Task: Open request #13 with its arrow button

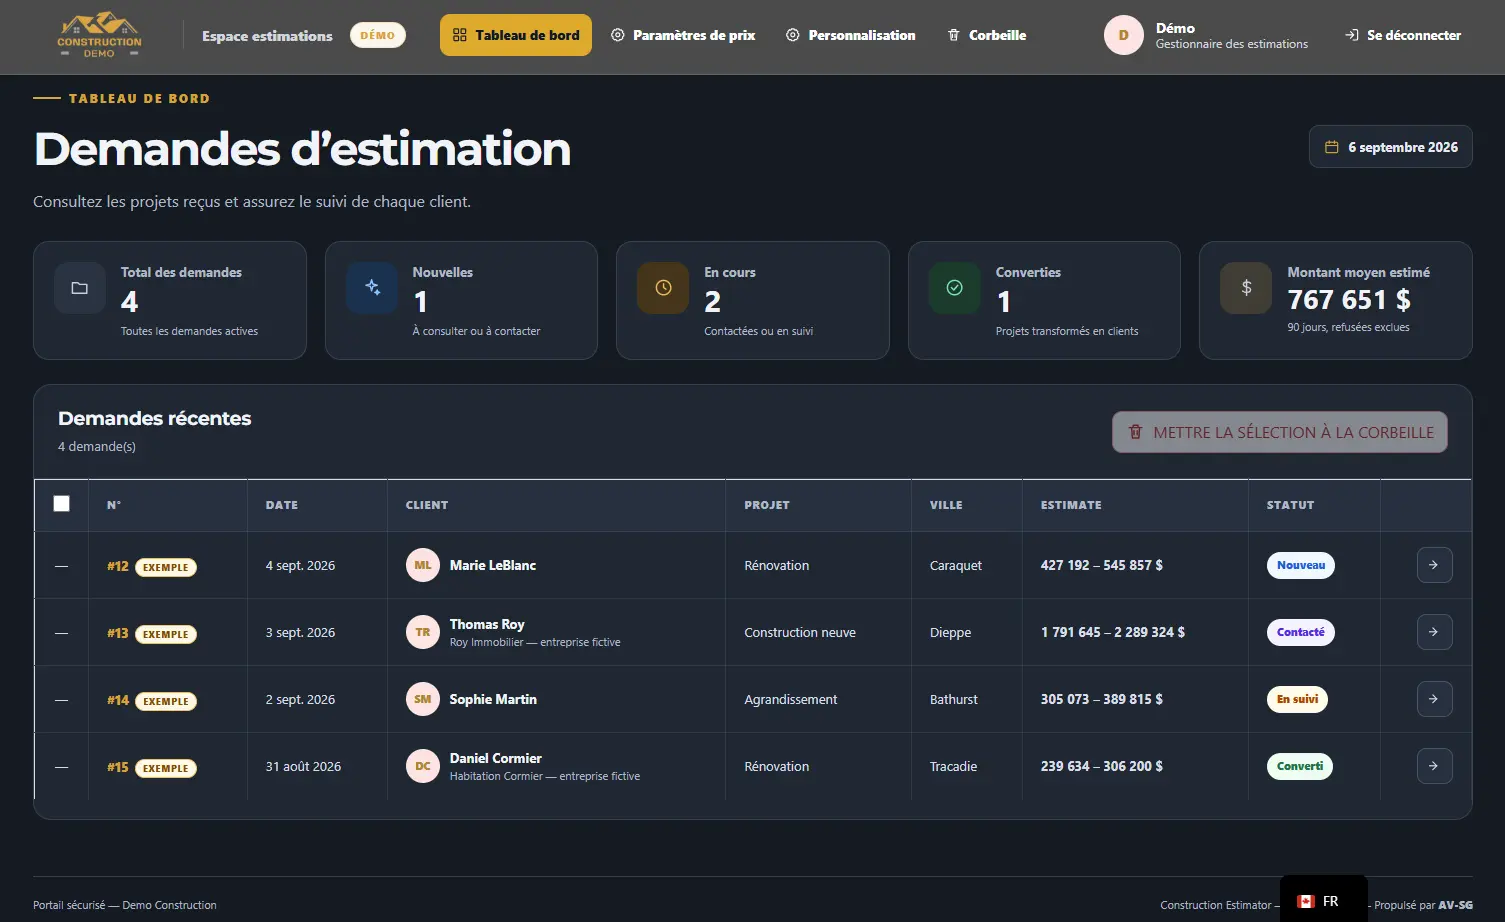Action: coord(1434,632)
